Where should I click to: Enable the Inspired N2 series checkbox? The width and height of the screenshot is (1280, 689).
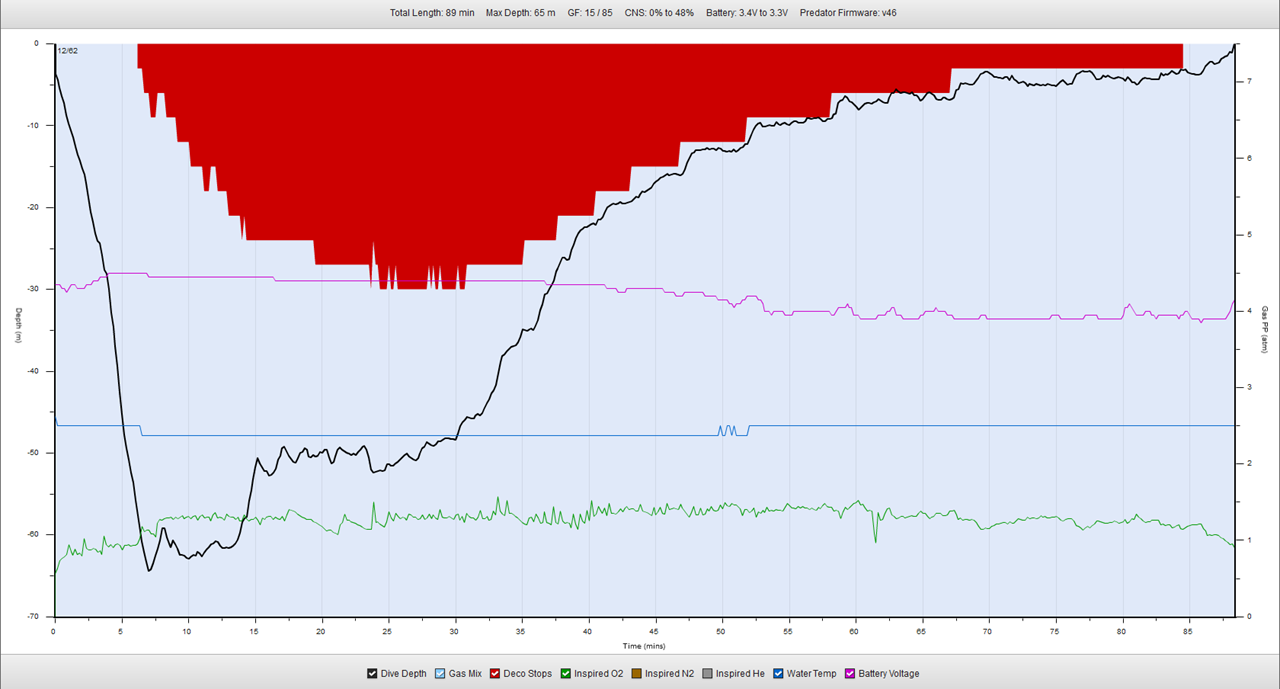[x=637, y=674]
